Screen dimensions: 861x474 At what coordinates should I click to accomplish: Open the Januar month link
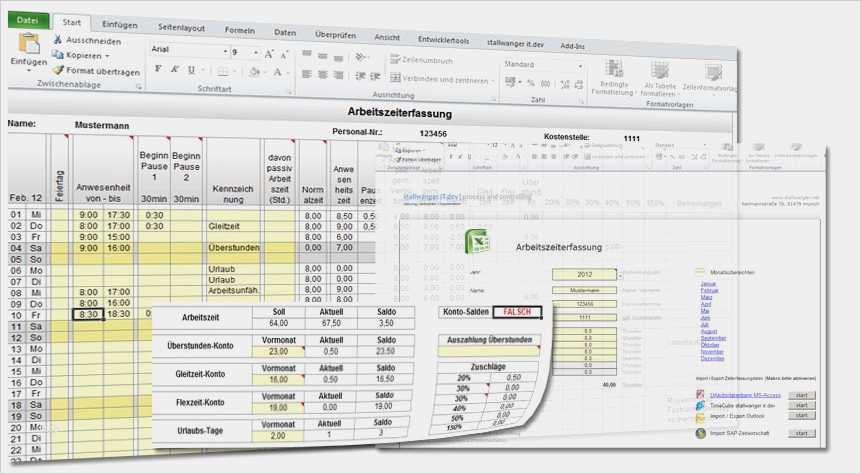click(x=708, y=284)
